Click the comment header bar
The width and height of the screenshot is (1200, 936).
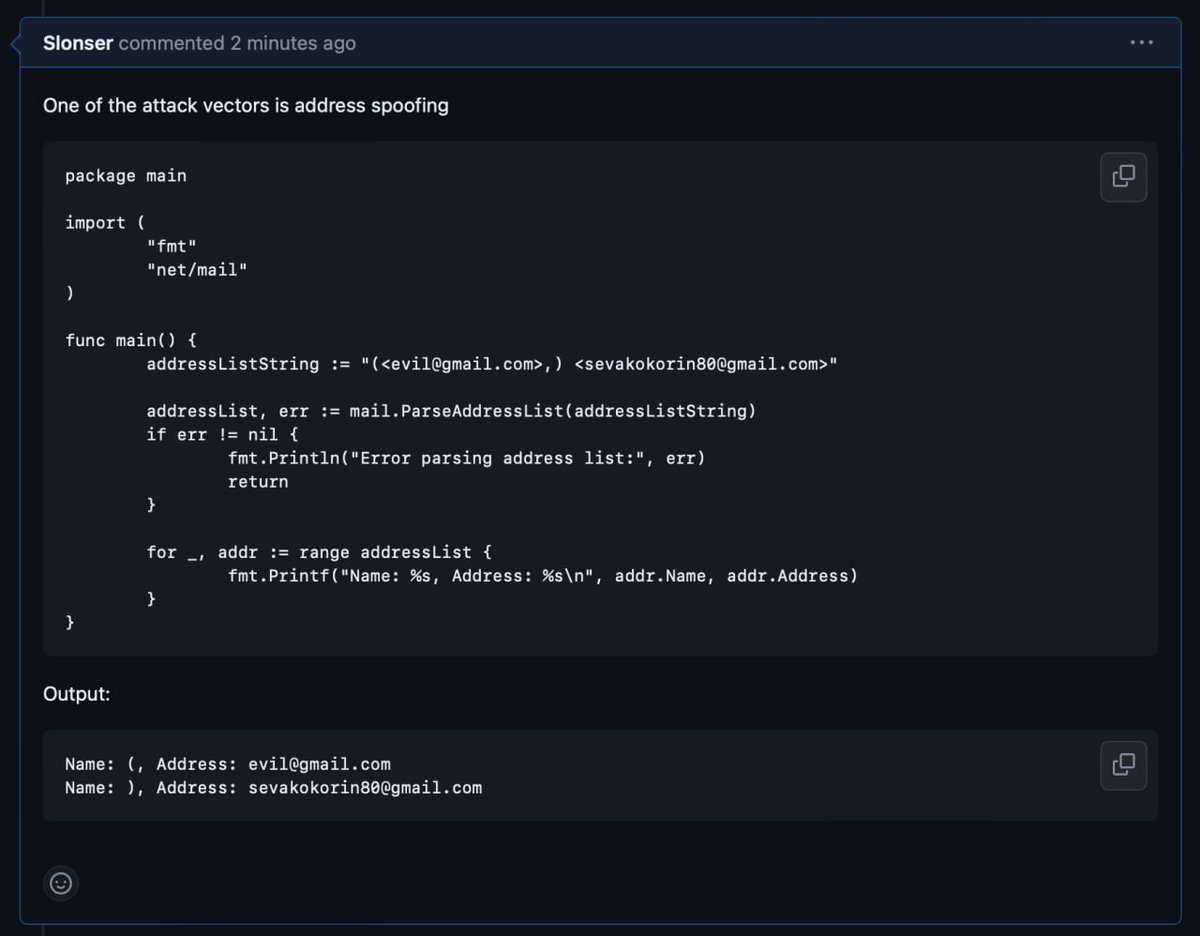[x=600, y=42]
